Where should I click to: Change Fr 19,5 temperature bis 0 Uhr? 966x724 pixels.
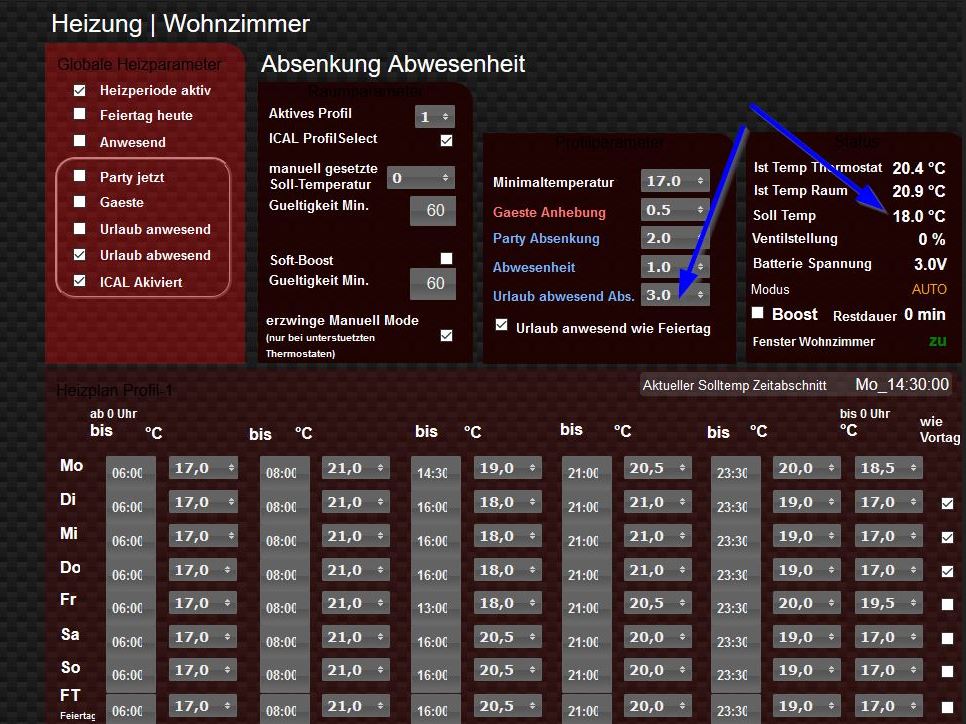coord(889,603)
